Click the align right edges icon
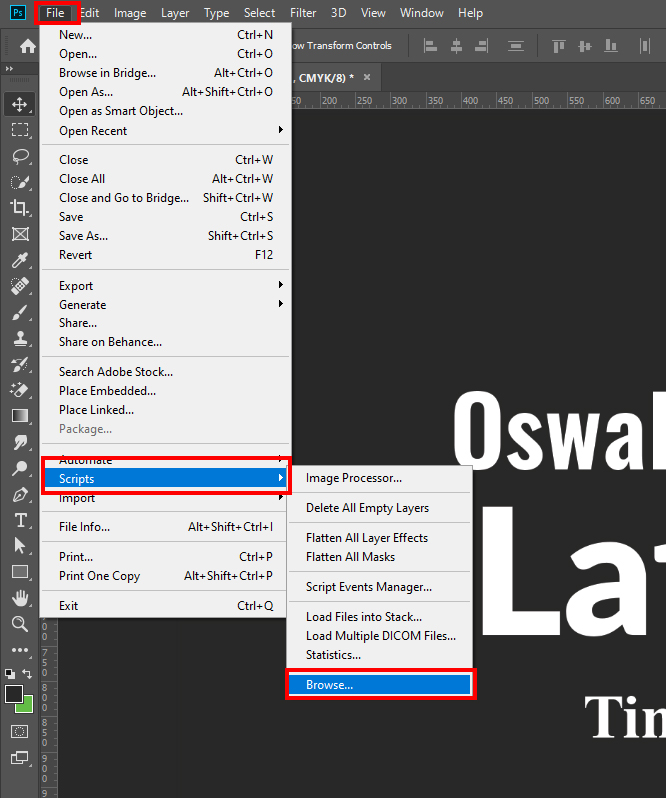 click(x=481, y=46)
